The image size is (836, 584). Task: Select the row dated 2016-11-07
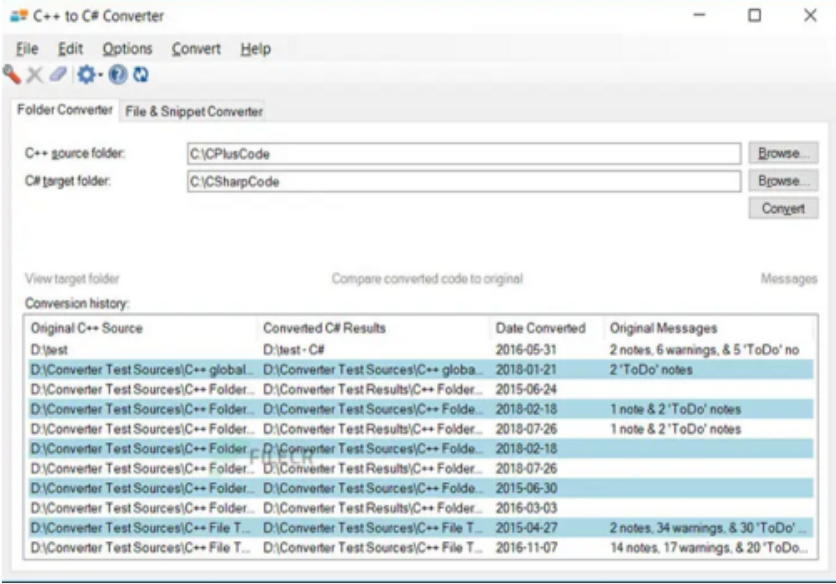pyautogui.click(x=421, y=547)
